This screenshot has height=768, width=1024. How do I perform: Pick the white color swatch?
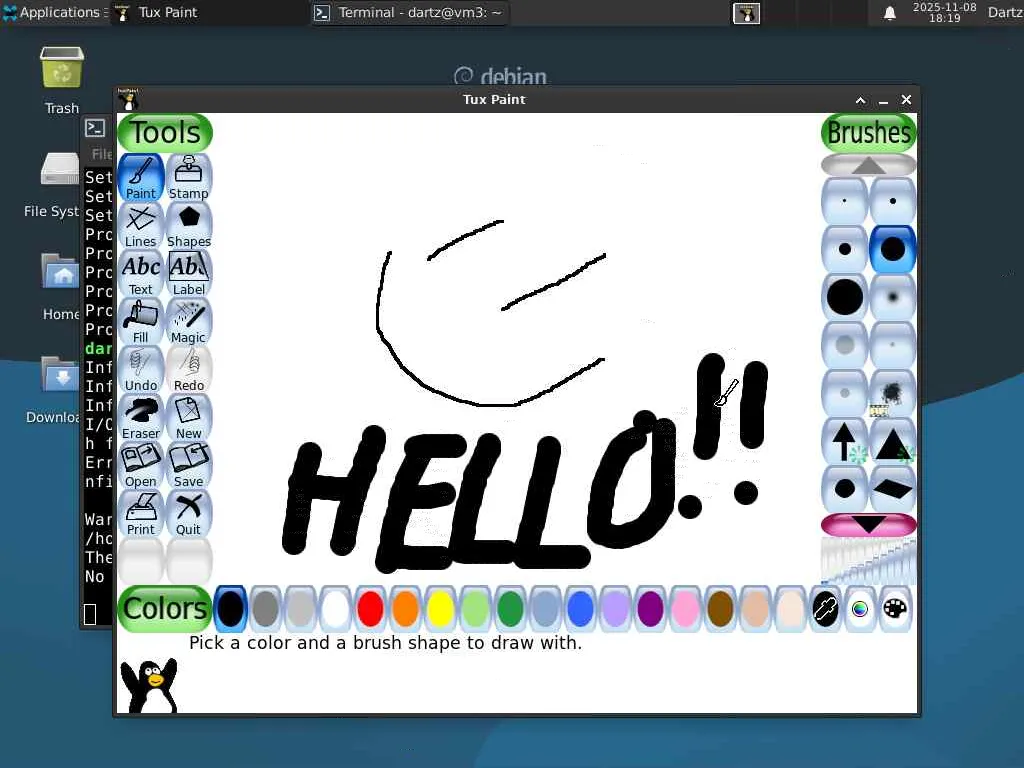tap(335, 609)
